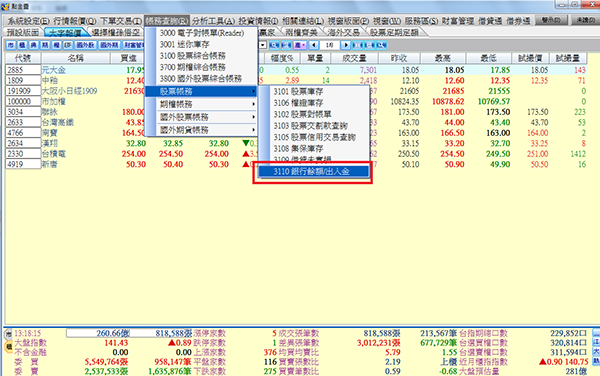Go to next page arrow in toolbar
This screenshot has width=600, height=376.
coord(345,45)
